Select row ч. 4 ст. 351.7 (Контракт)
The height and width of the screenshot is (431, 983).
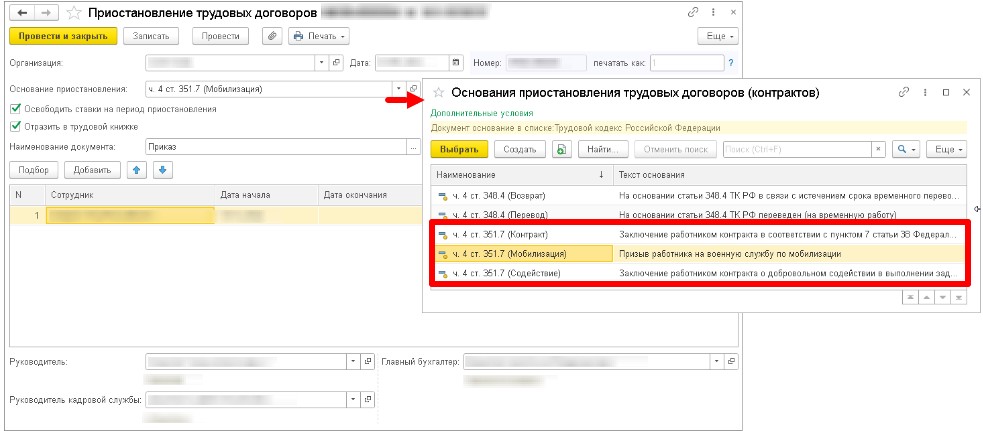[698, 234]
